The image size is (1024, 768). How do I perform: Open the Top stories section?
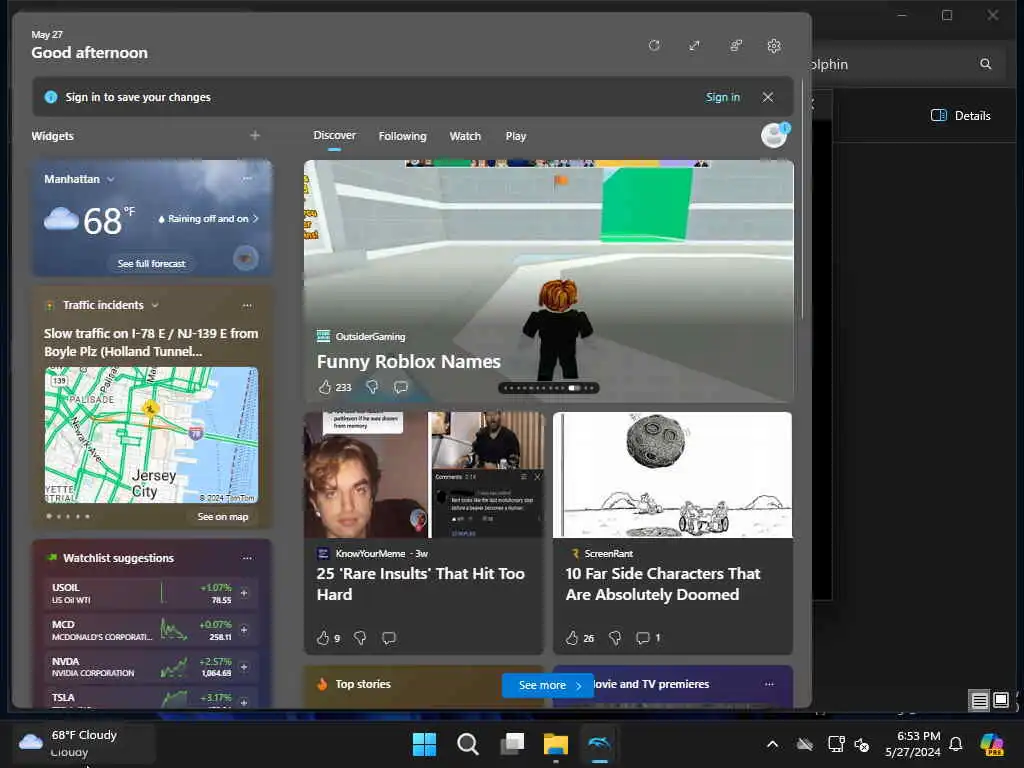[362, 684]
